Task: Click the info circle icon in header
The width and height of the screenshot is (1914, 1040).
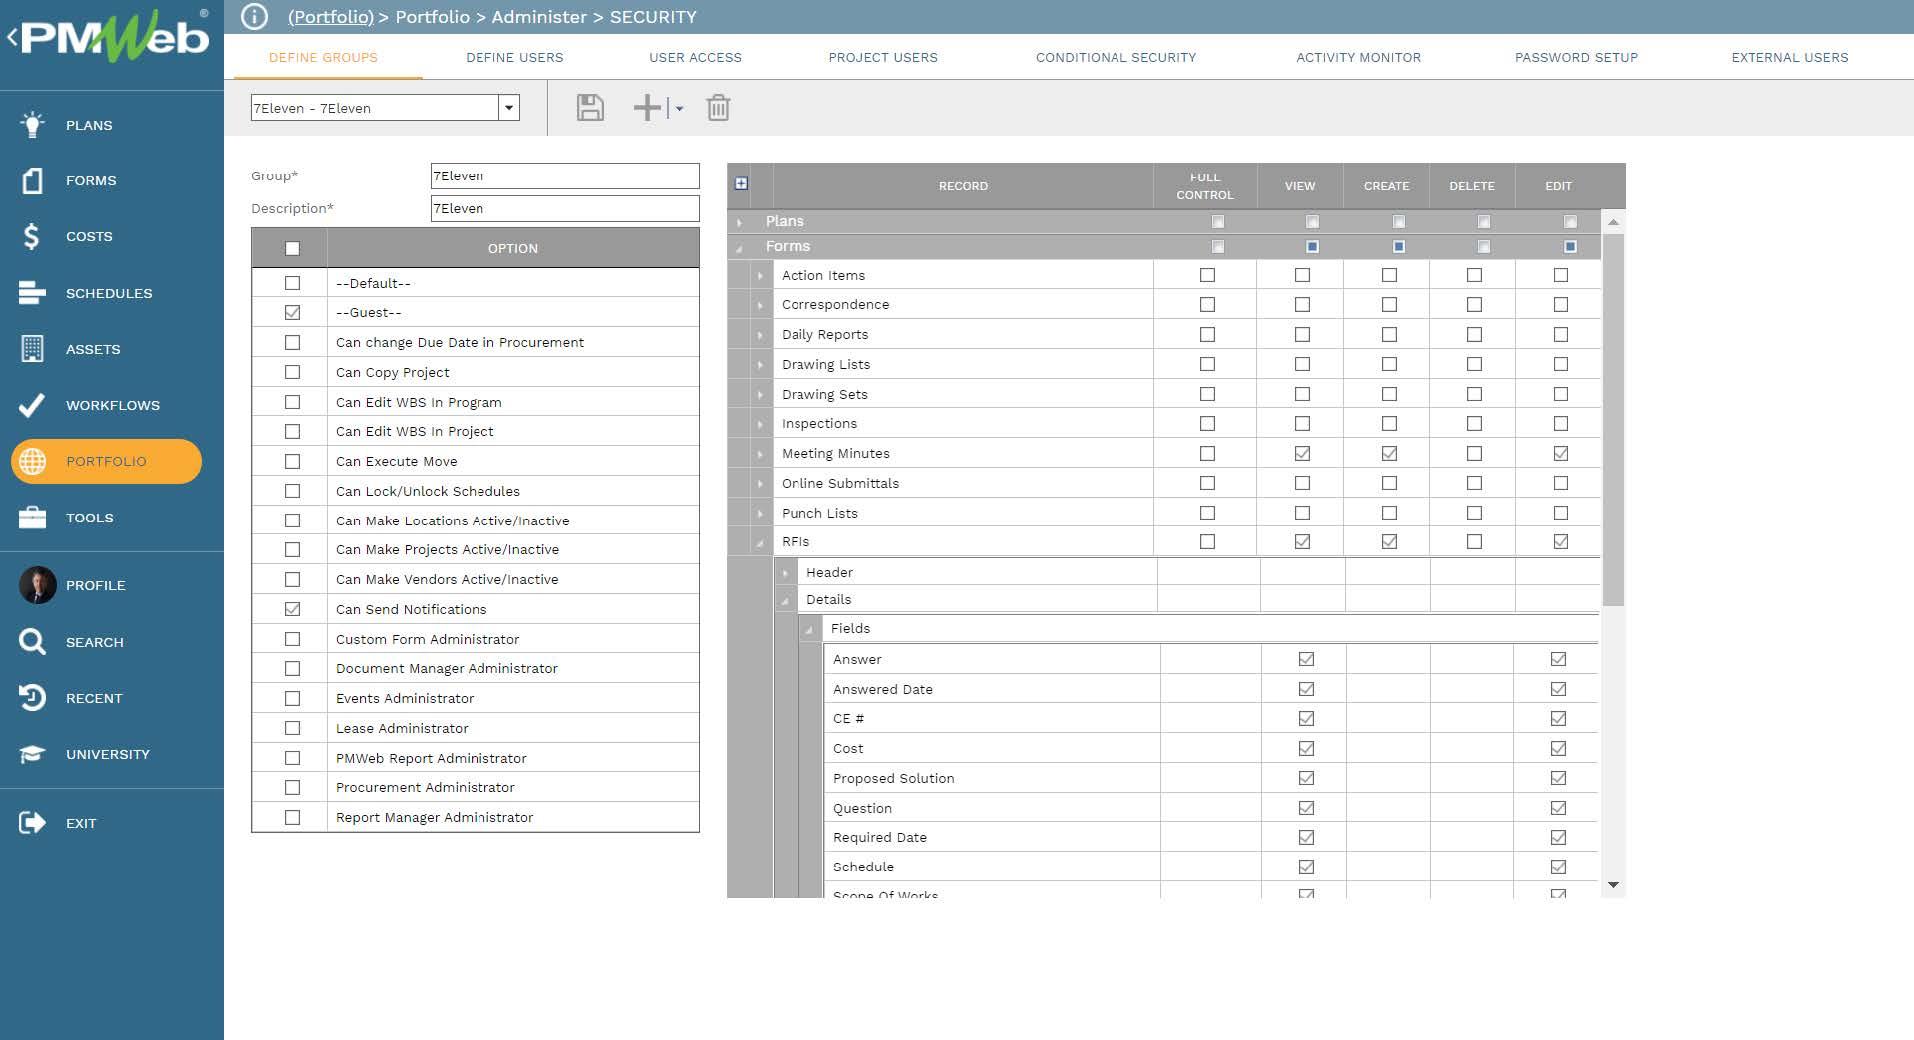Action: coord(255,17)
